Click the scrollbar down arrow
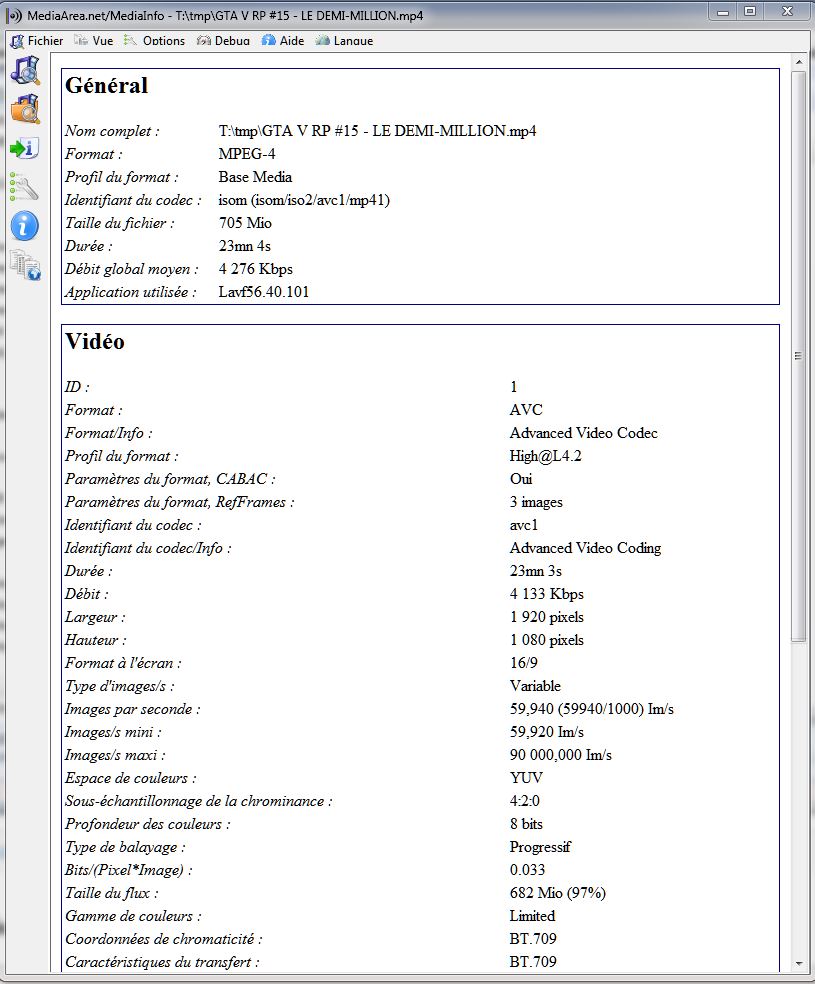 (x=798, y=963)
